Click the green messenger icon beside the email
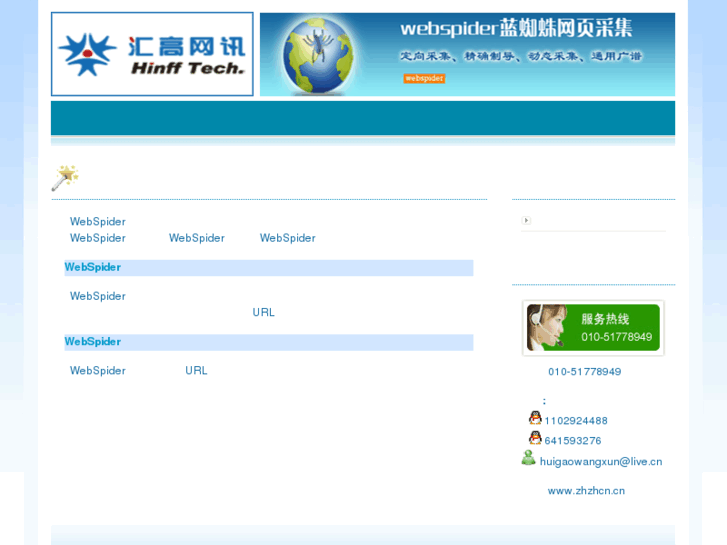Image resolution: width=727 pixels, height=545 pixels. pyautogui.click(x=529, y=458)
